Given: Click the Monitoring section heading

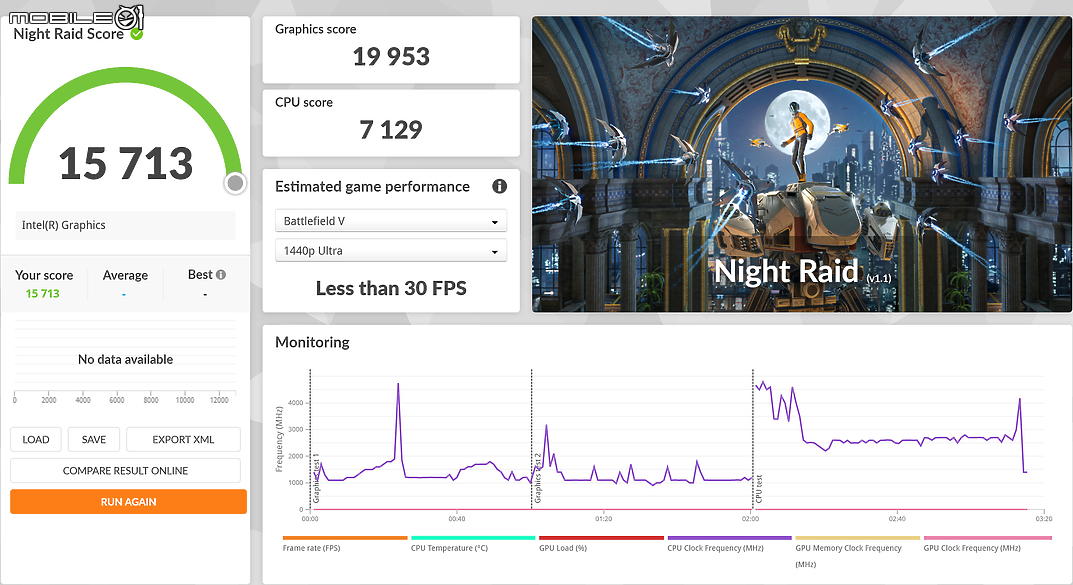Looking at the screenshot, I should (312, 342).
